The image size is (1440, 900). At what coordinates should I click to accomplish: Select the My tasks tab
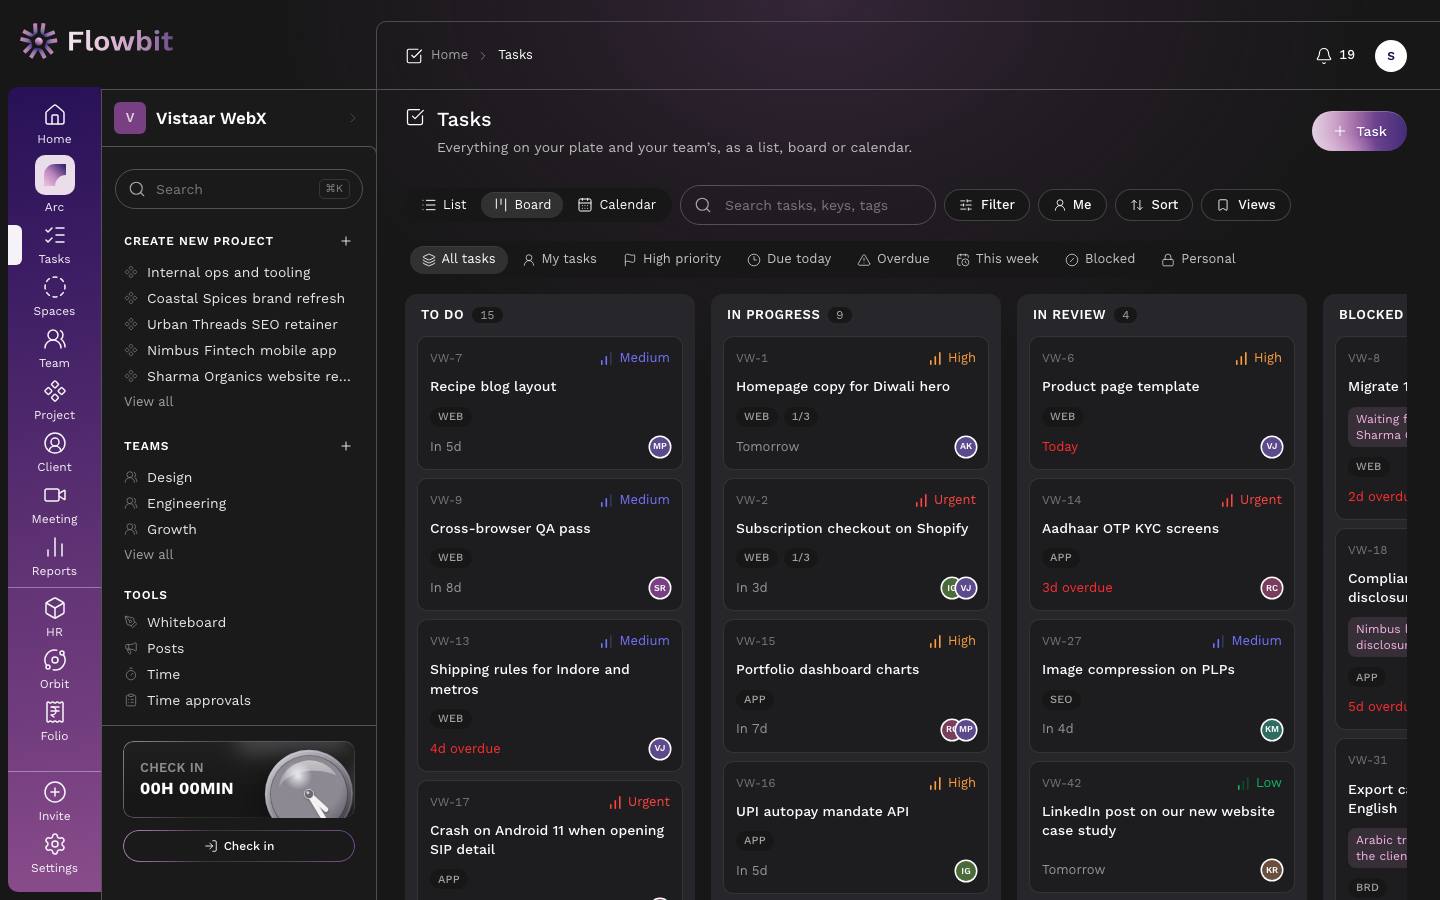(x=560, y=259)
